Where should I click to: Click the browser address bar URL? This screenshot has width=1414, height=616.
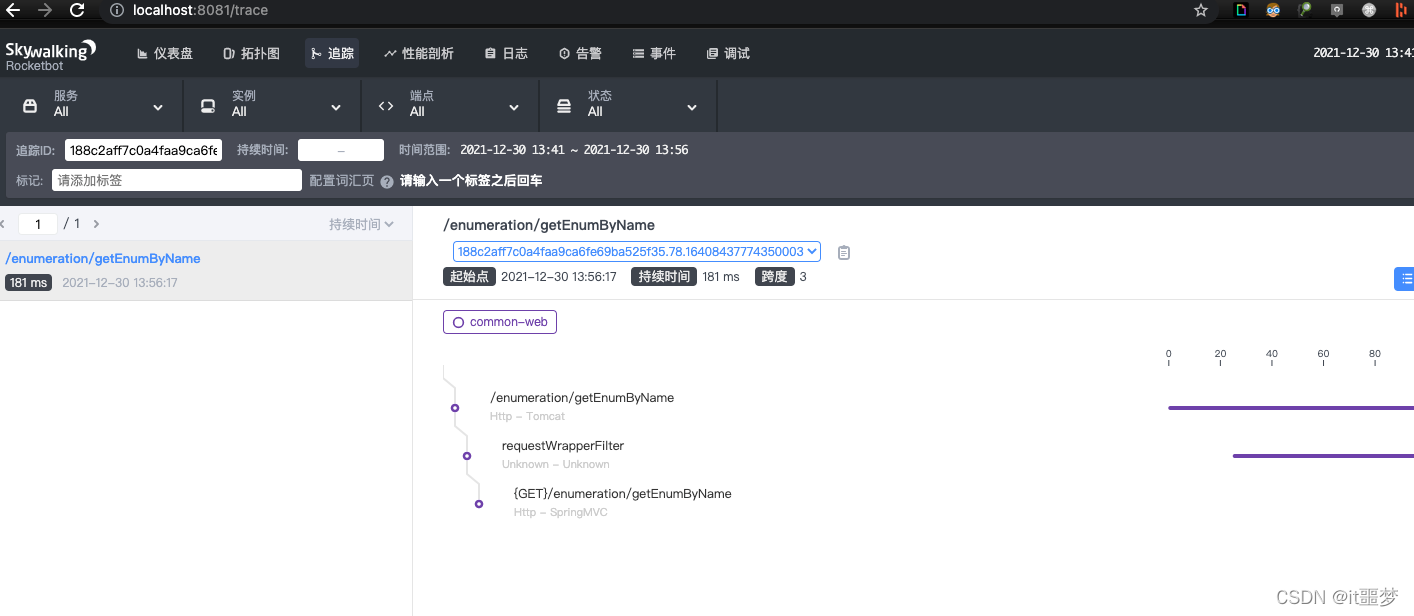click(x=200, y=11)
